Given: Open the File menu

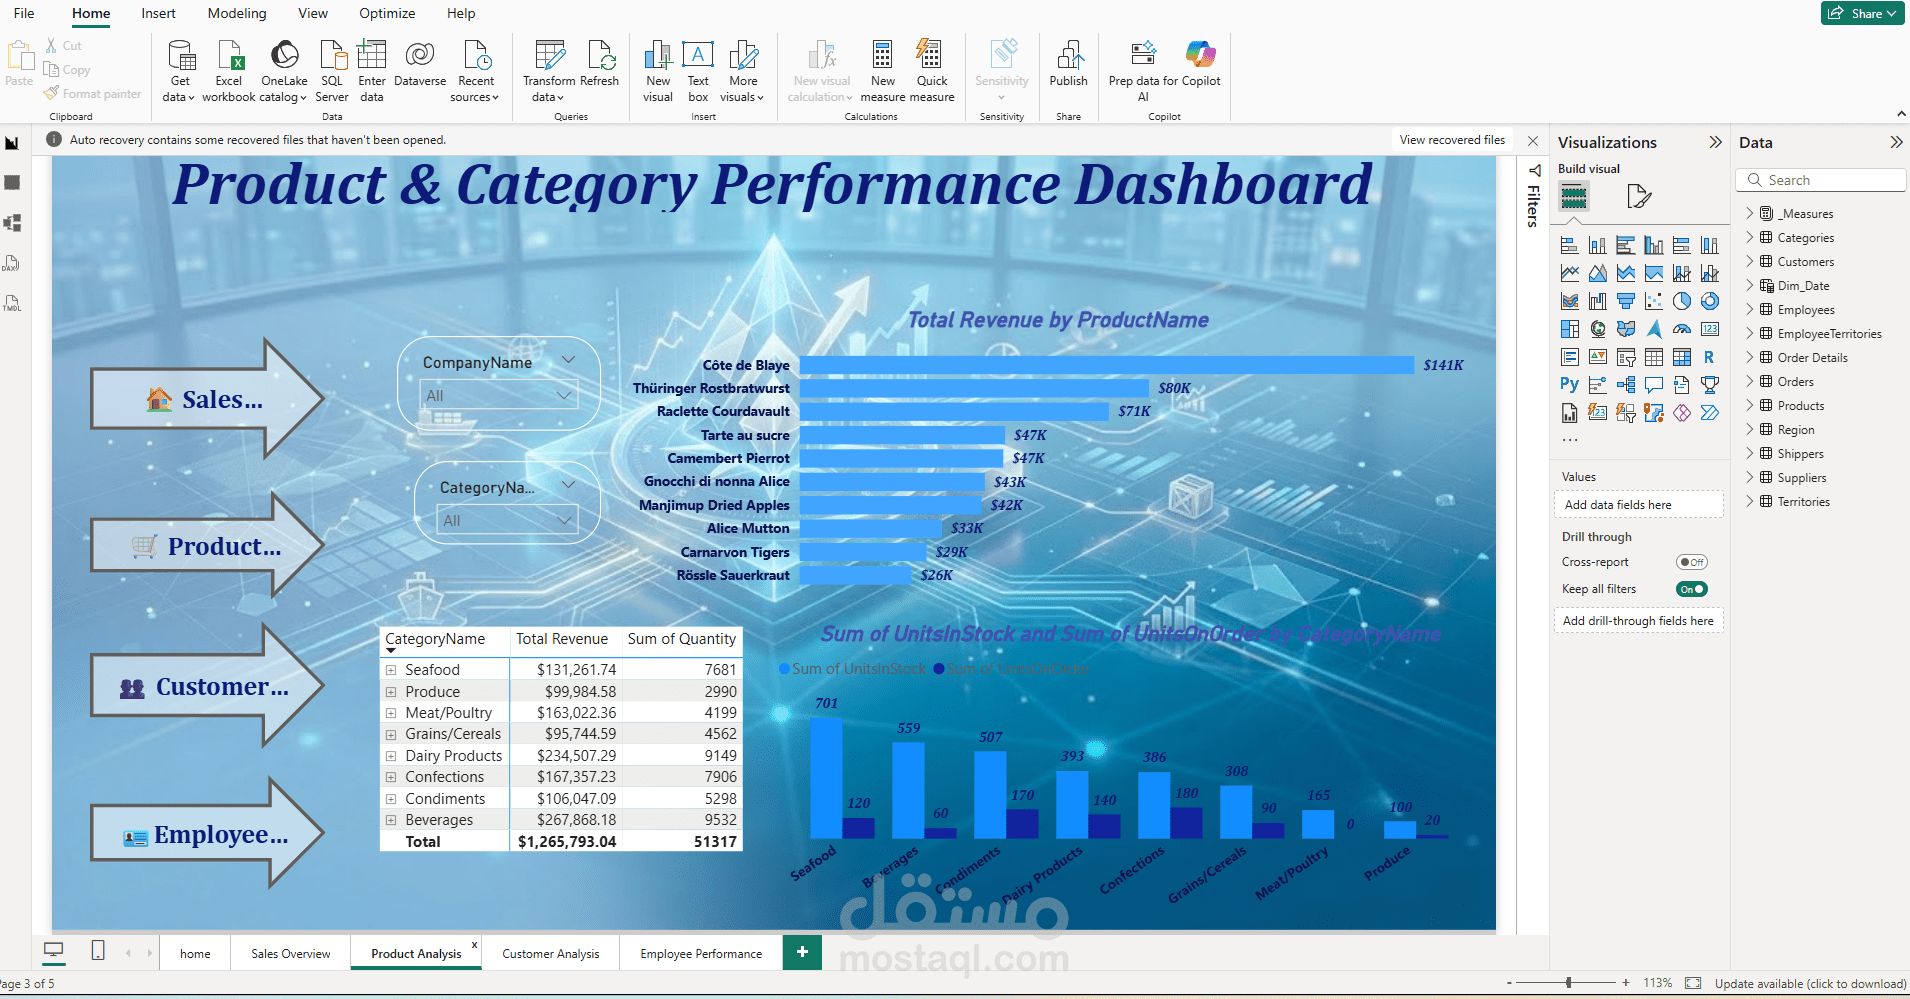Looking at the screenshot, I should click(x=24, y=13).
